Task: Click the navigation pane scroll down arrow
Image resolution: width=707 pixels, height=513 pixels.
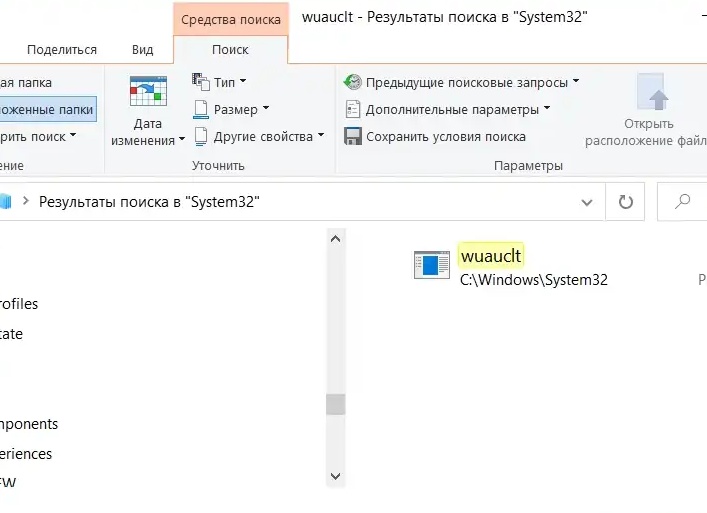Action: (x=335, y=476)
